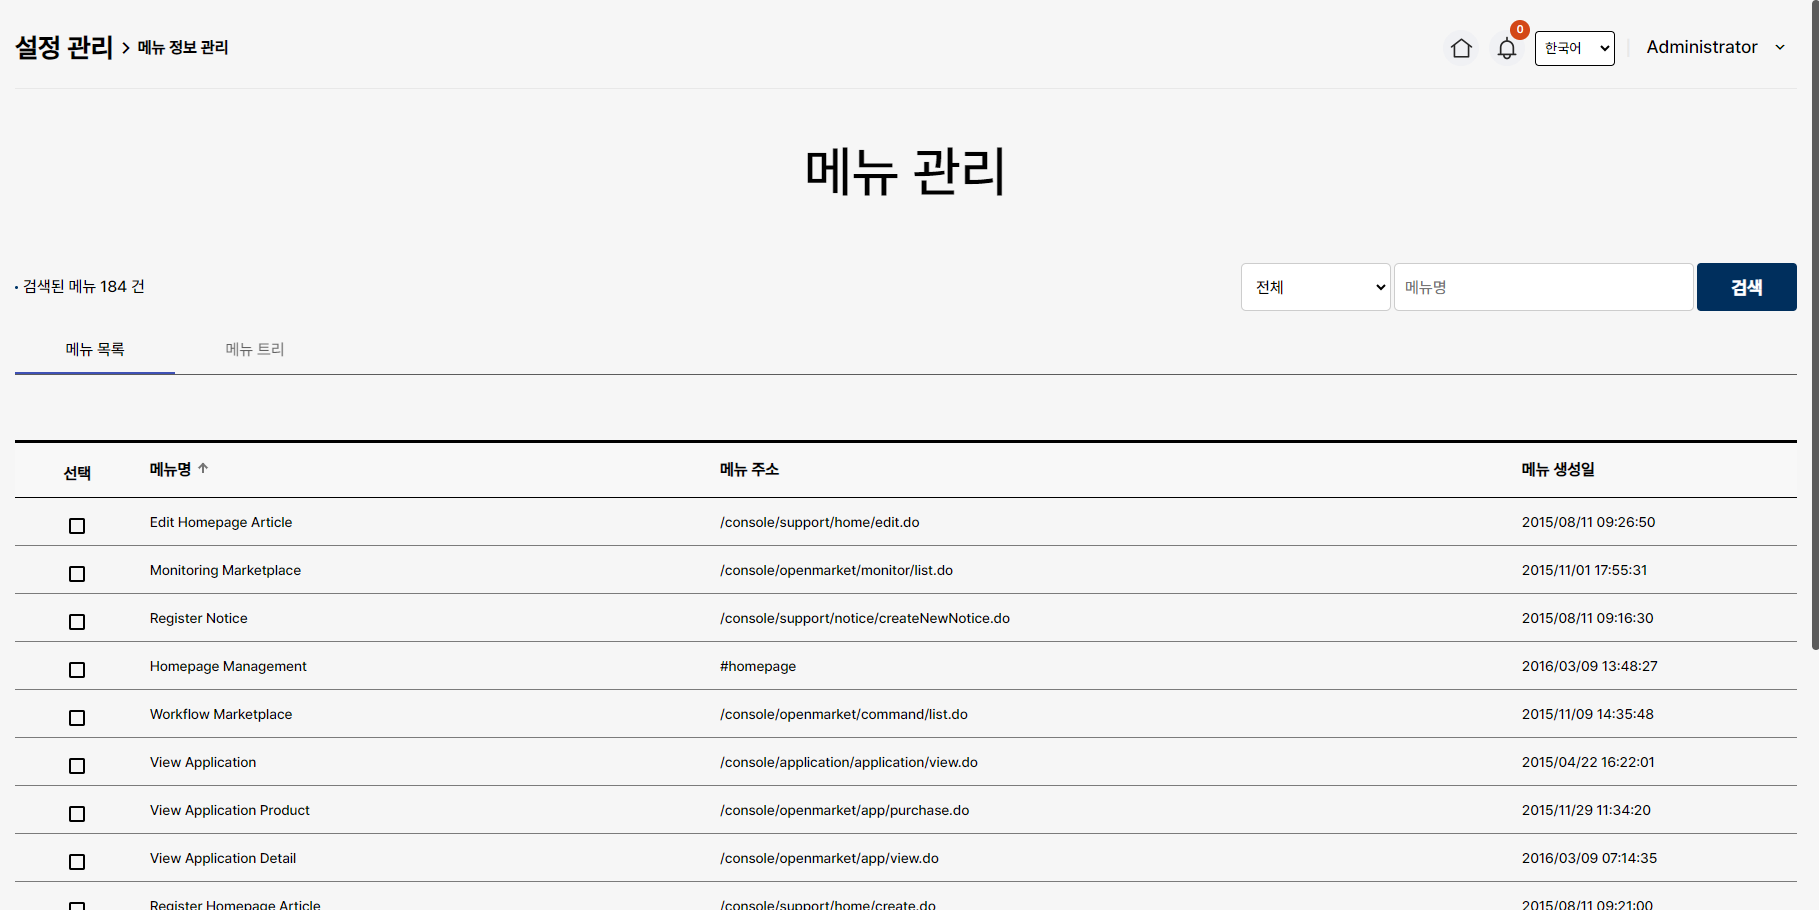This screenshot has height=910, width=1819.
Task: Select the 메뉴 목록 tab
Action: pos(95,349)
